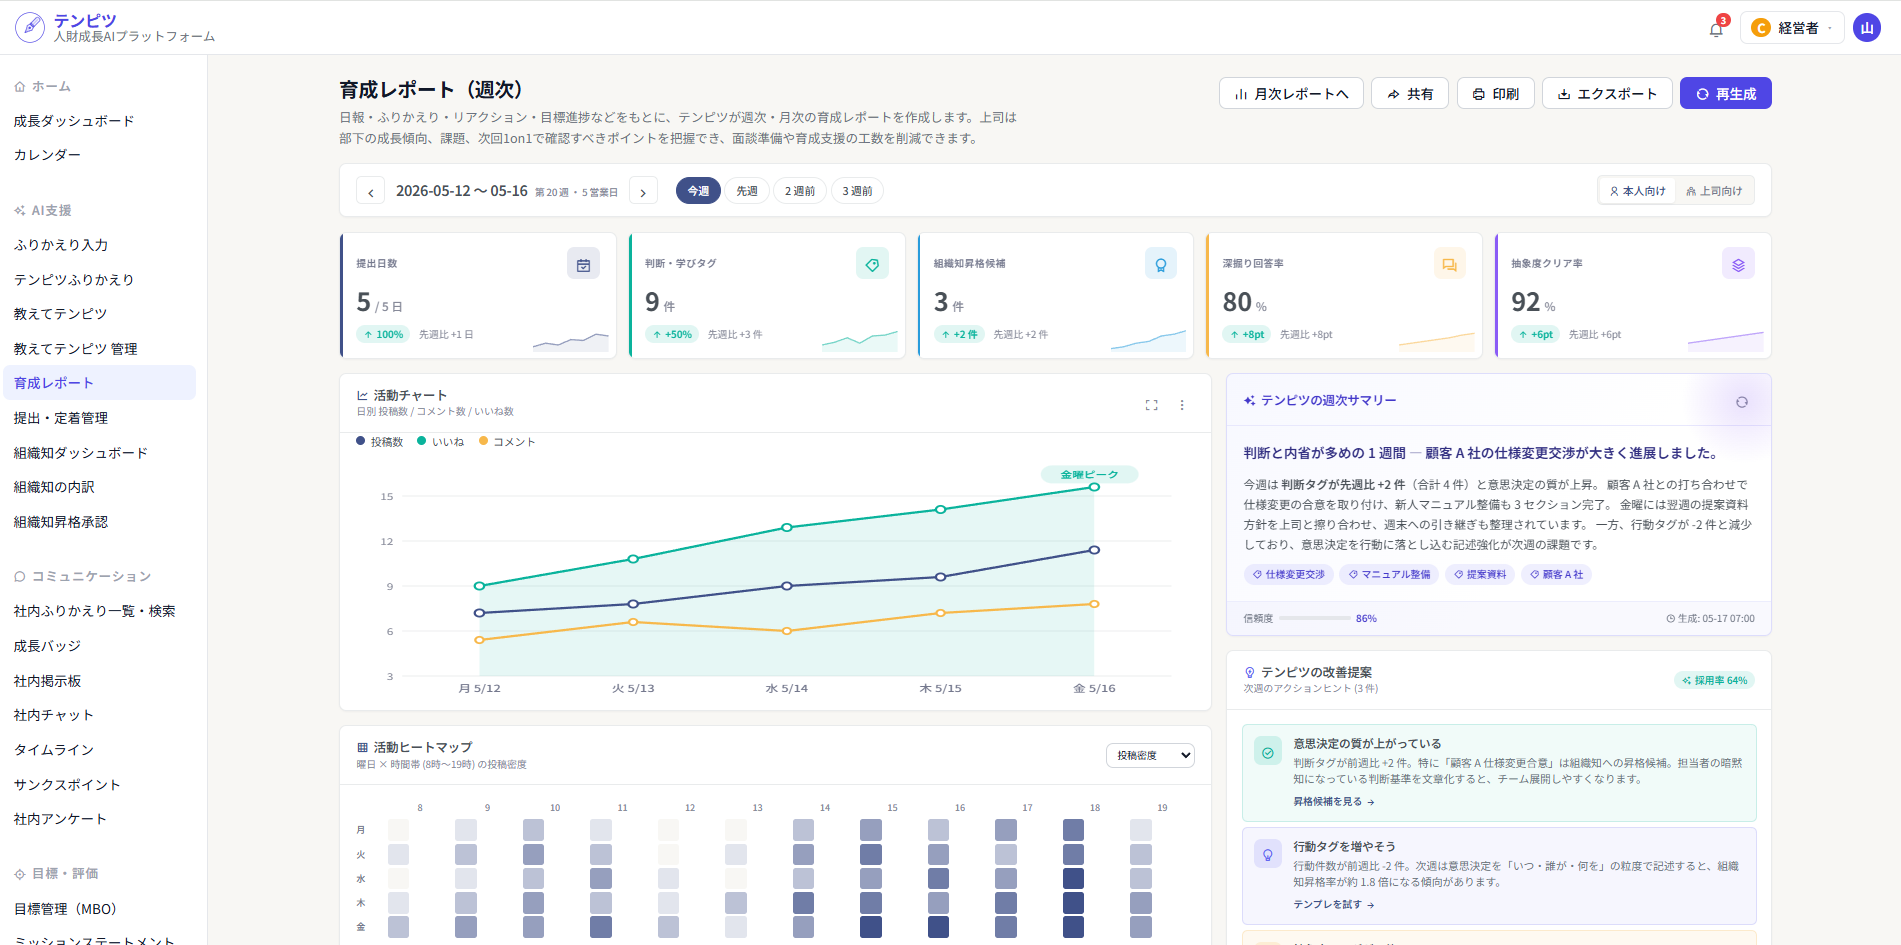The height and width of the screenshot is (945, 1901).
Task: Click the lightbulb icon on 組織知昇格候補 card
Action: tap(1161, 264)
